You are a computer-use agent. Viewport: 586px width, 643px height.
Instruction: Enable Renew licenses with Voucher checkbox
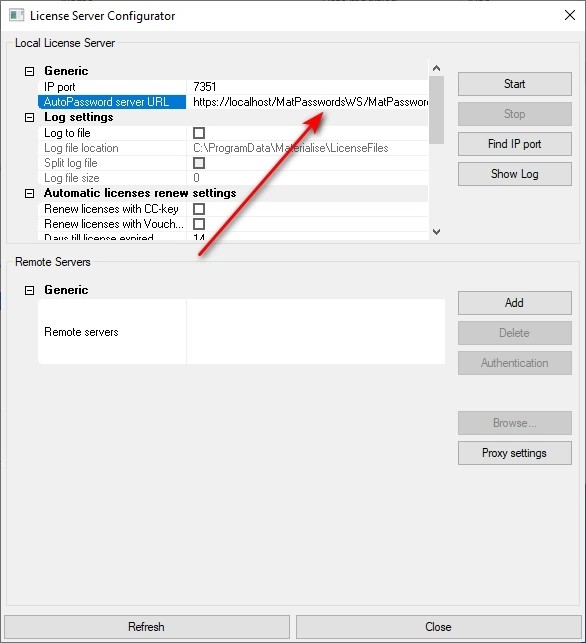click(x=199, y=224)
